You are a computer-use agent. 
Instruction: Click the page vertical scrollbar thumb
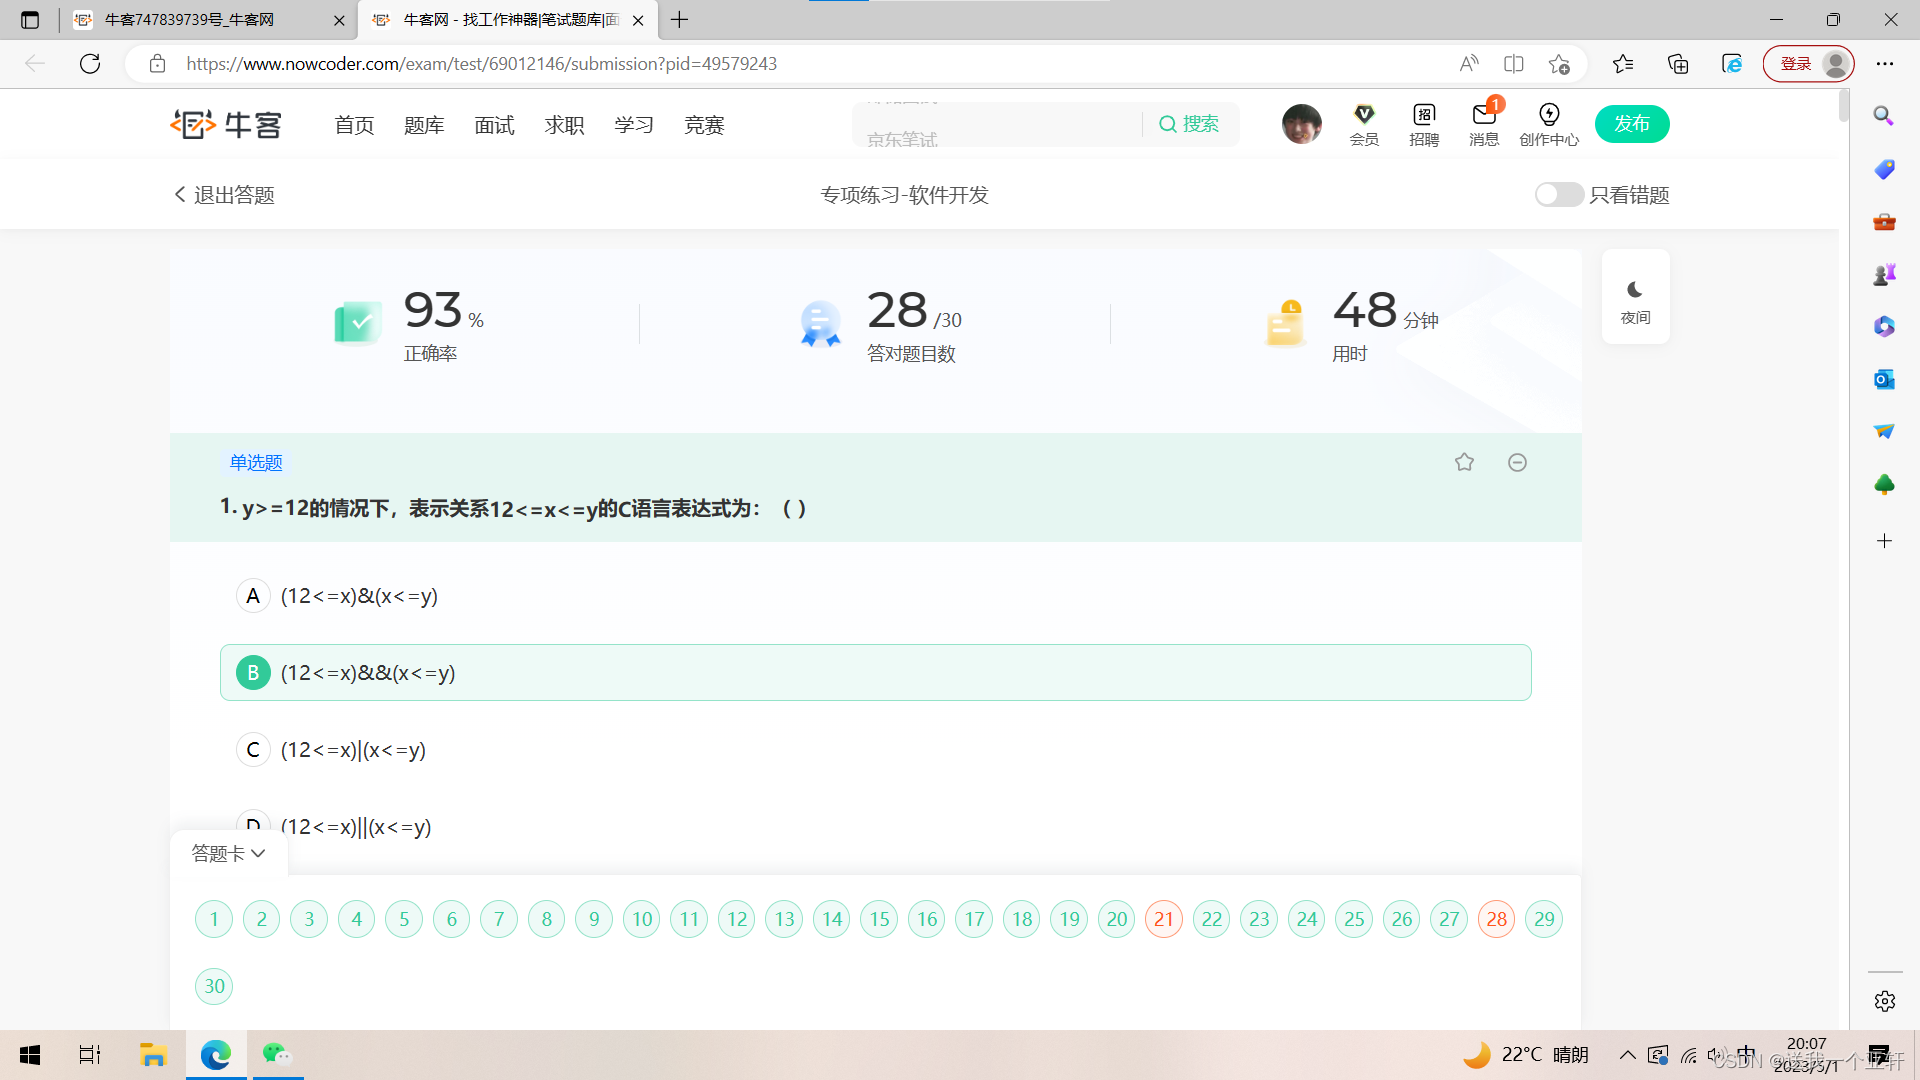pyautogui.click(x=1843, y=106)
